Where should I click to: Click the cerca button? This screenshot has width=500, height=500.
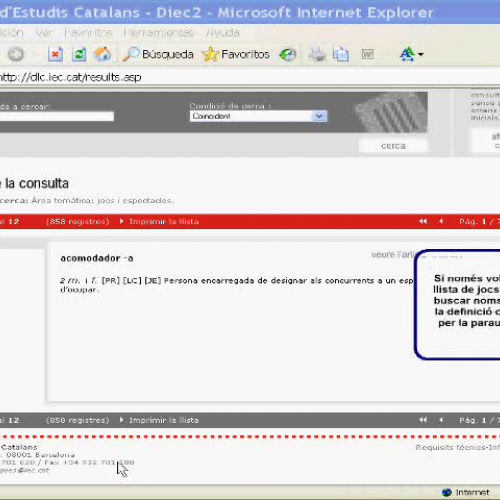tap(393, 146)
